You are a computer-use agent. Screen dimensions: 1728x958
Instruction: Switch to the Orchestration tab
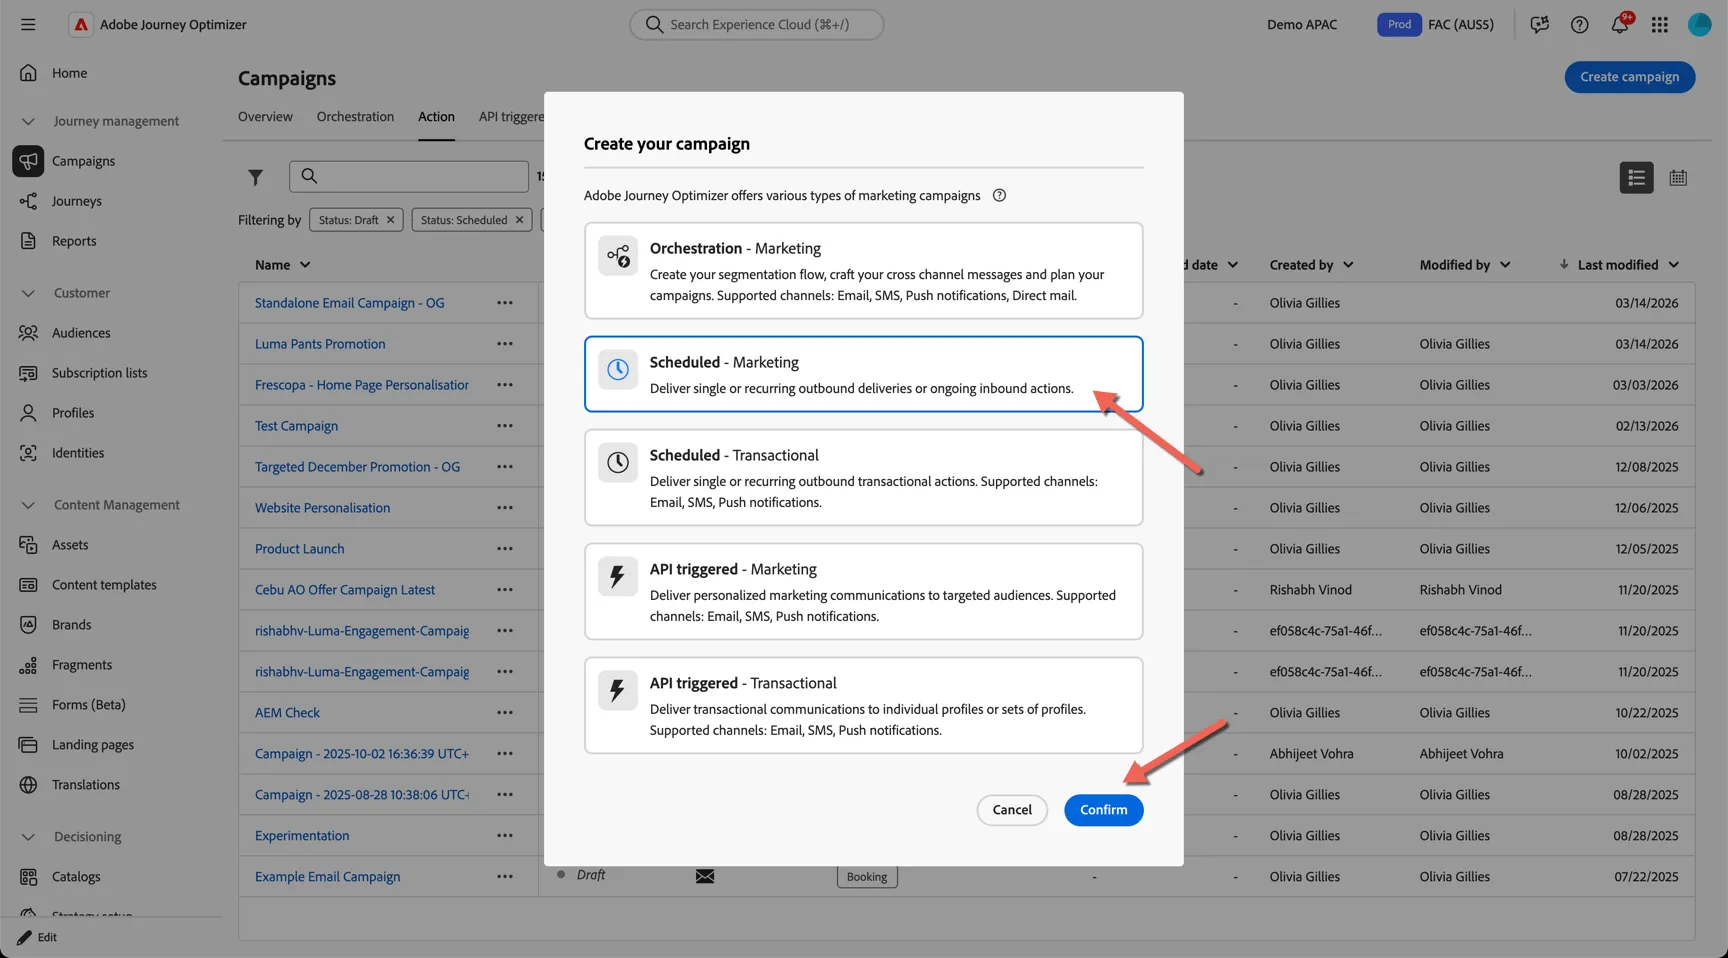point(355,117)
